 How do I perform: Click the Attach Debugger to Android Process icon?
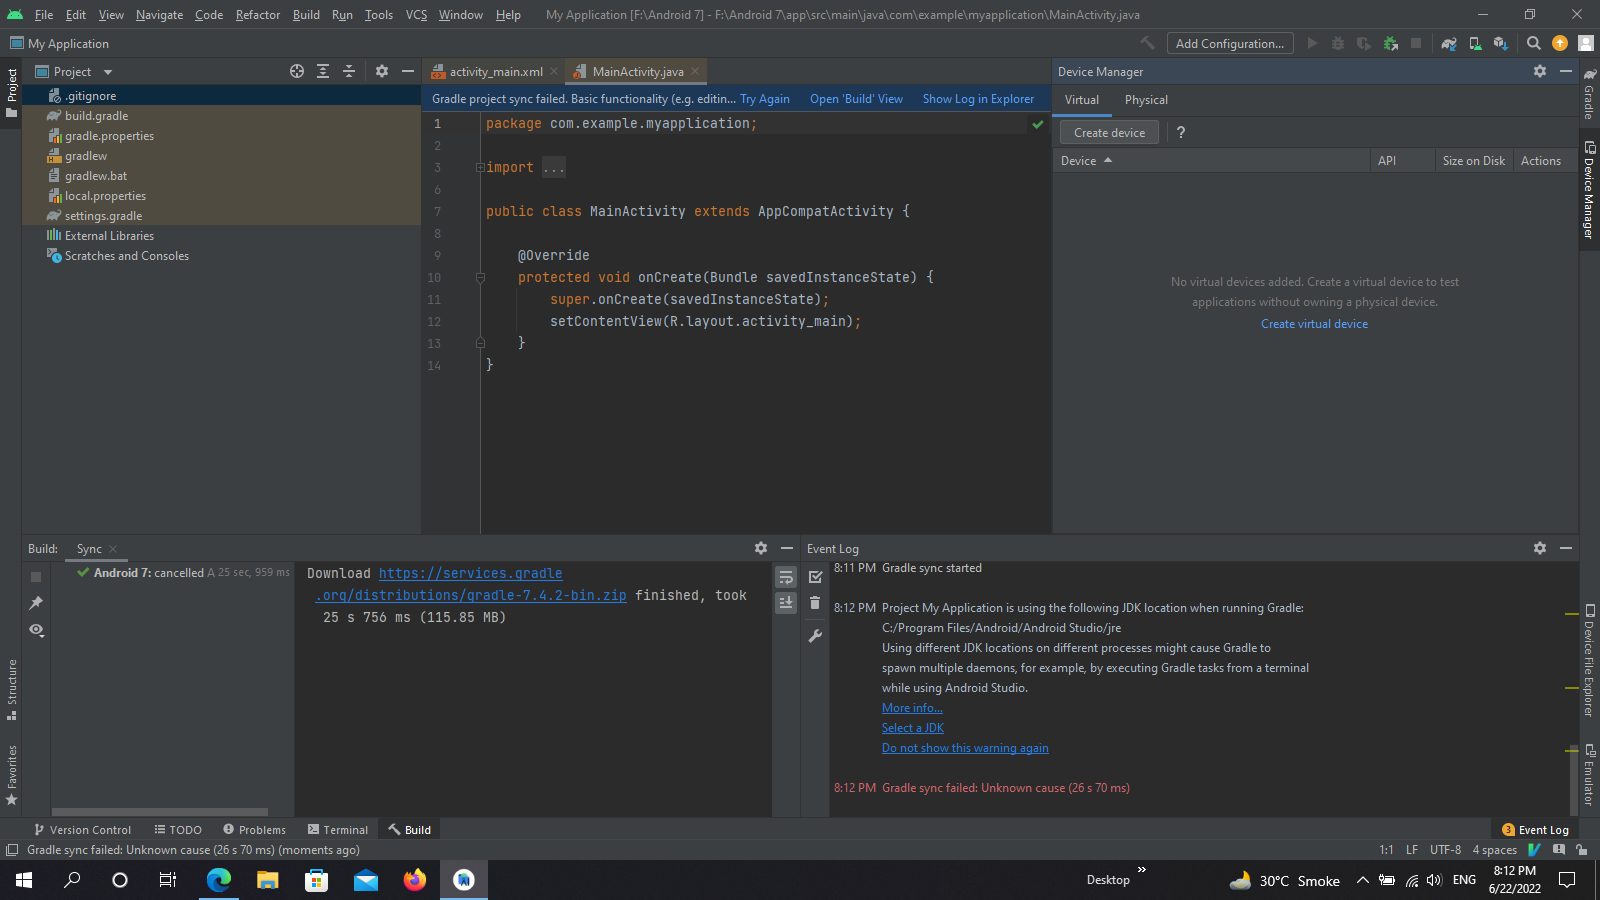click(x=1390, y=43)
